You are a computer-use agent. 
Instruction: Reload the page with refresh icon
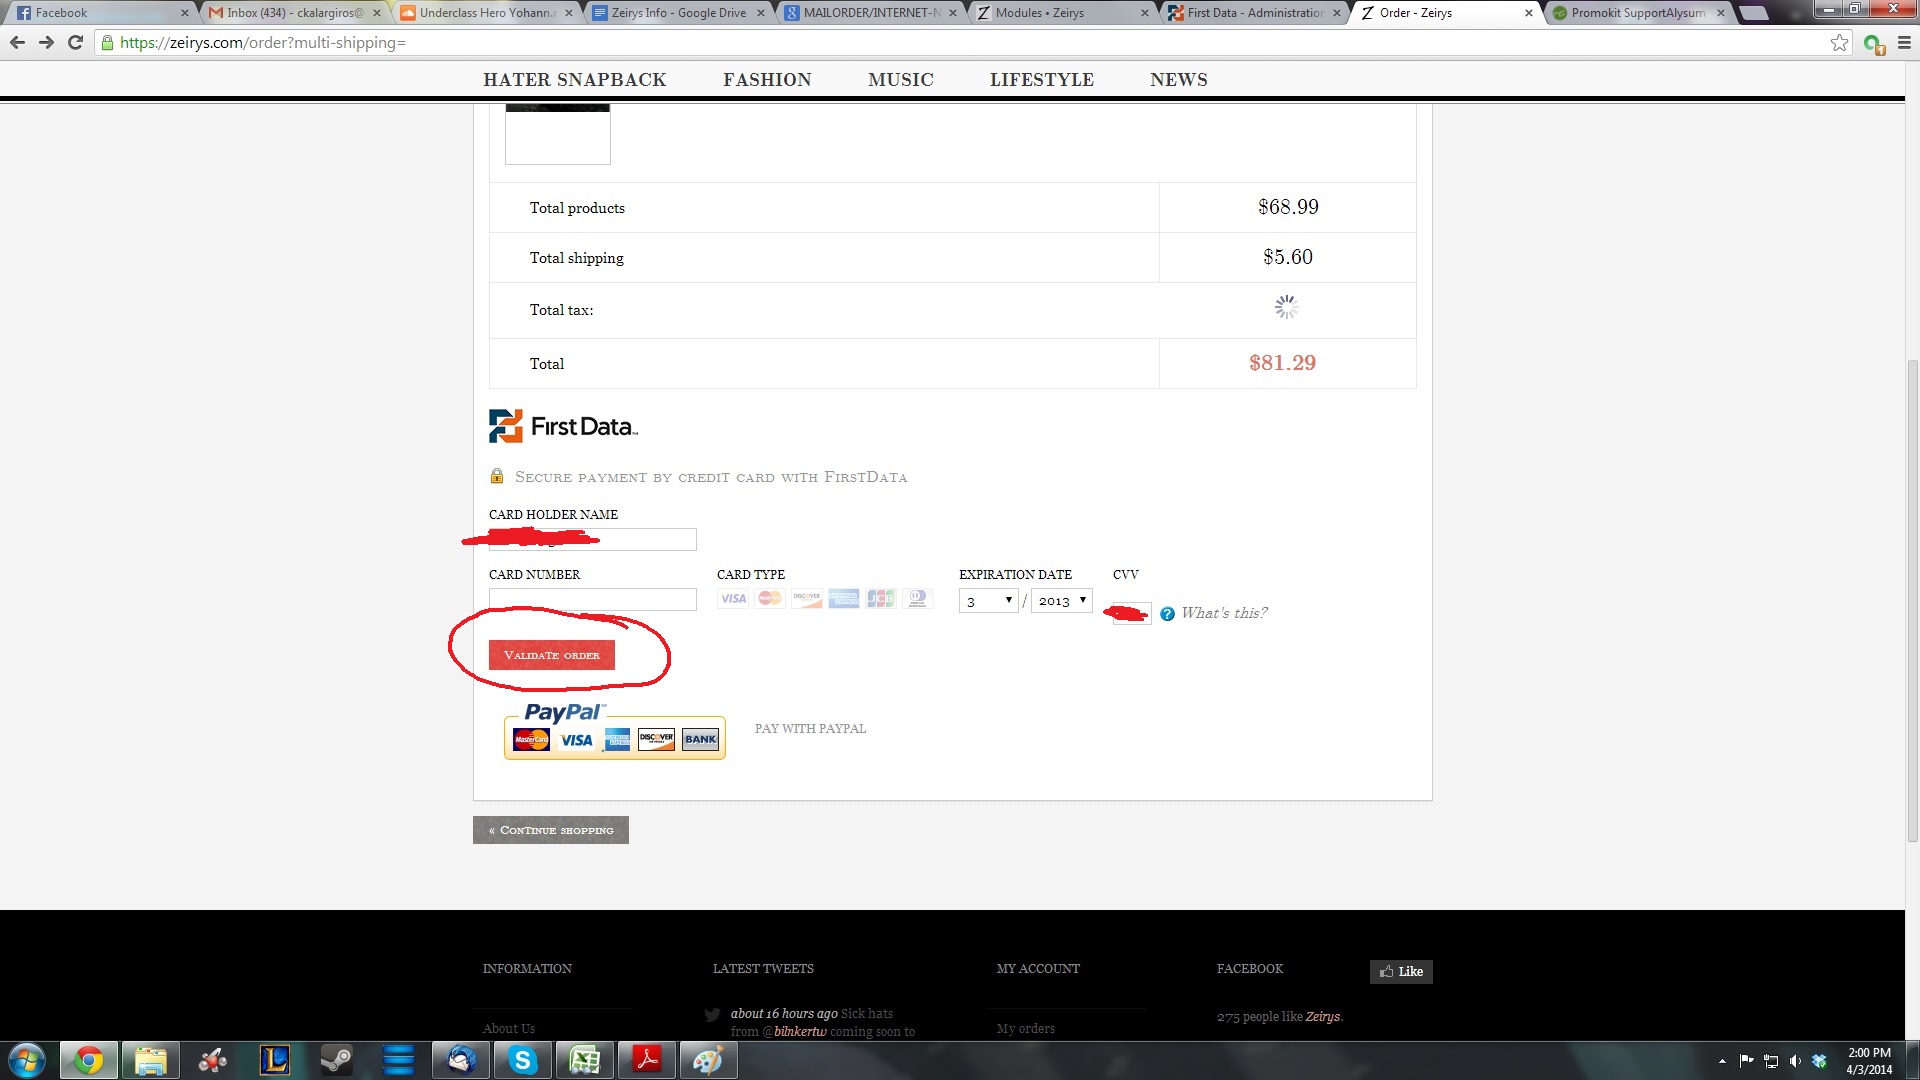(75, 43)
